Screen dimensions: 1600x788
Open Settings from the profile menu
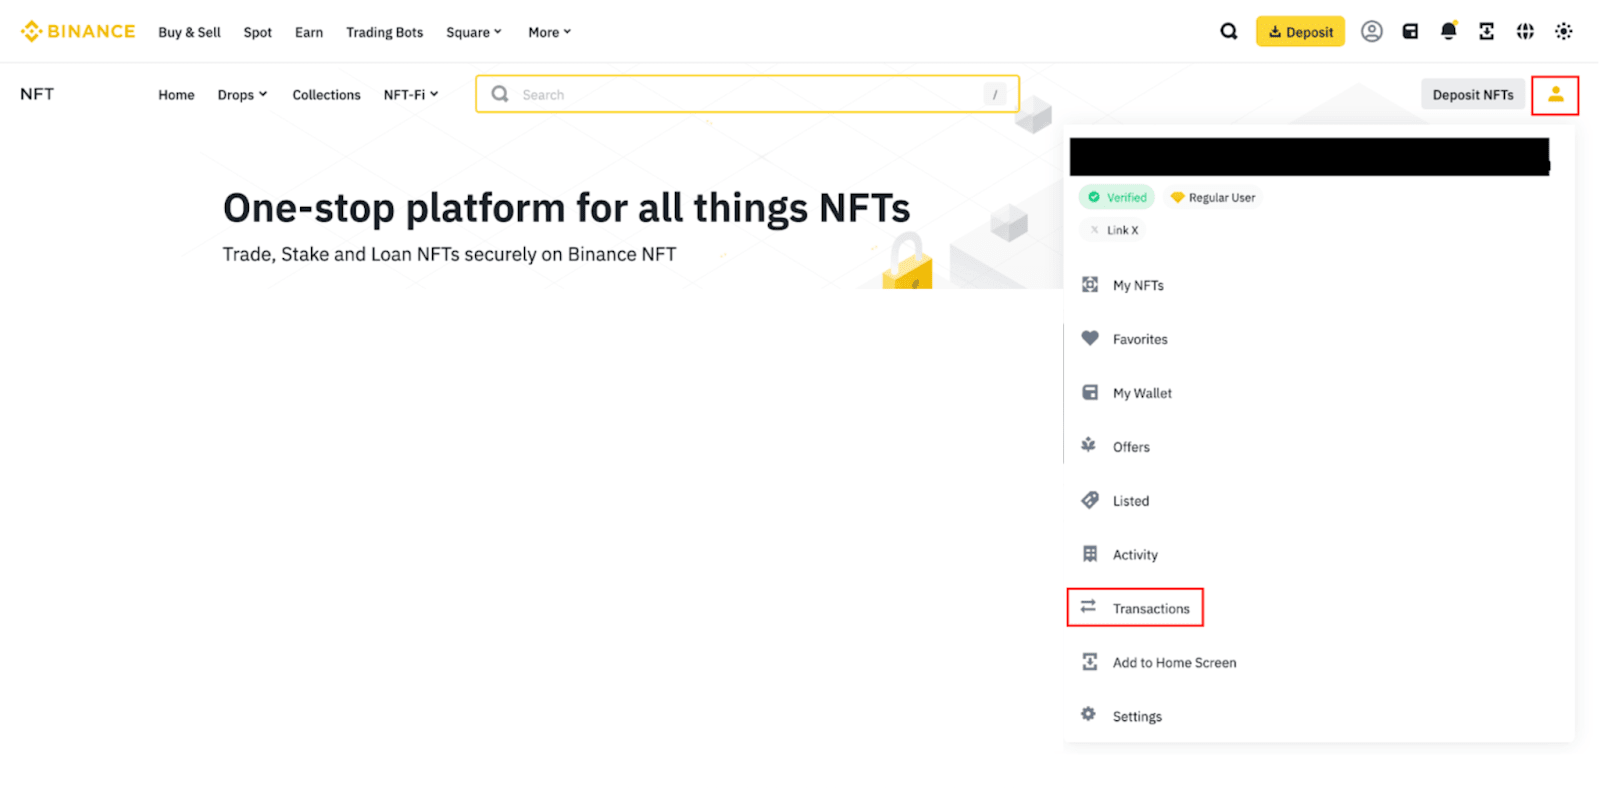[1136, 716]
